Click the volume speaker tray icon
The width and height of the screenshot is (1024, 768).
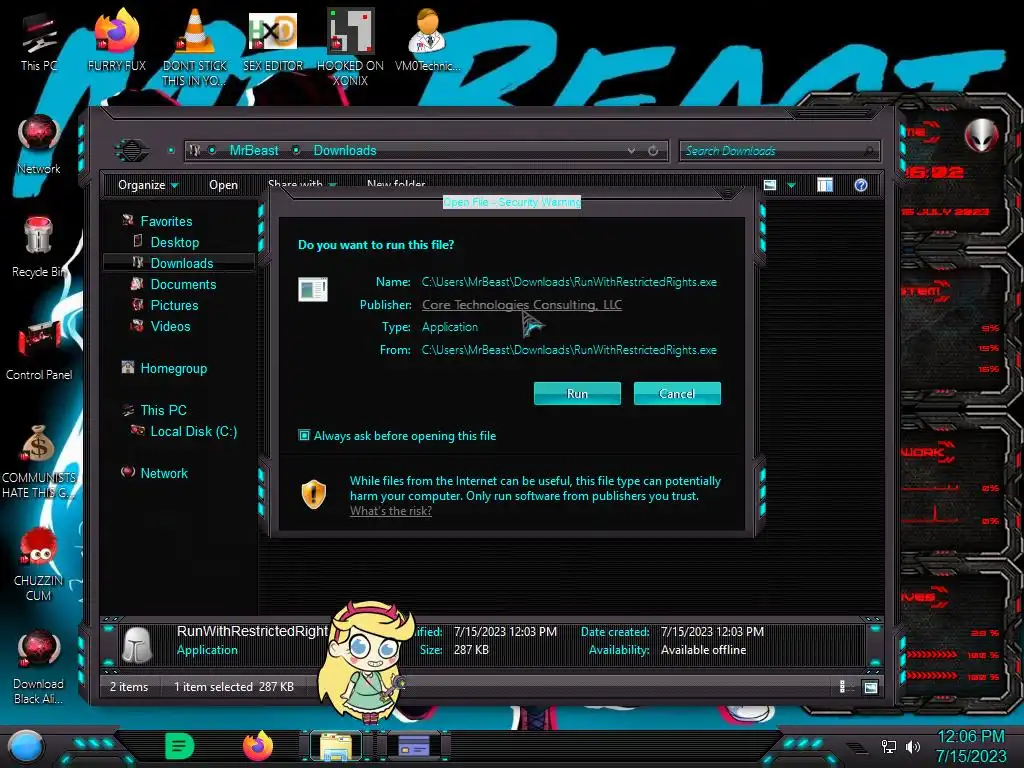[912, 746]
